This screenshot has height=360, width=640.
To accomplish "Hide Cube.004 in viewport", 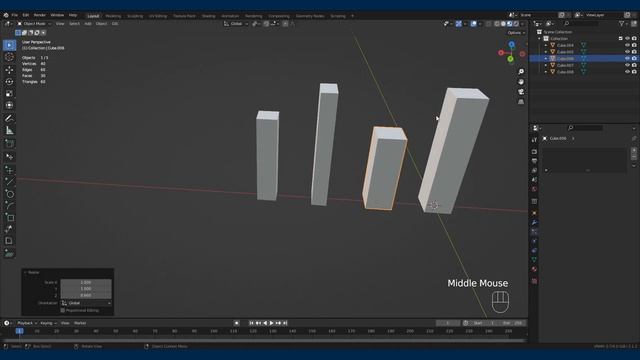I will [627, 45].
